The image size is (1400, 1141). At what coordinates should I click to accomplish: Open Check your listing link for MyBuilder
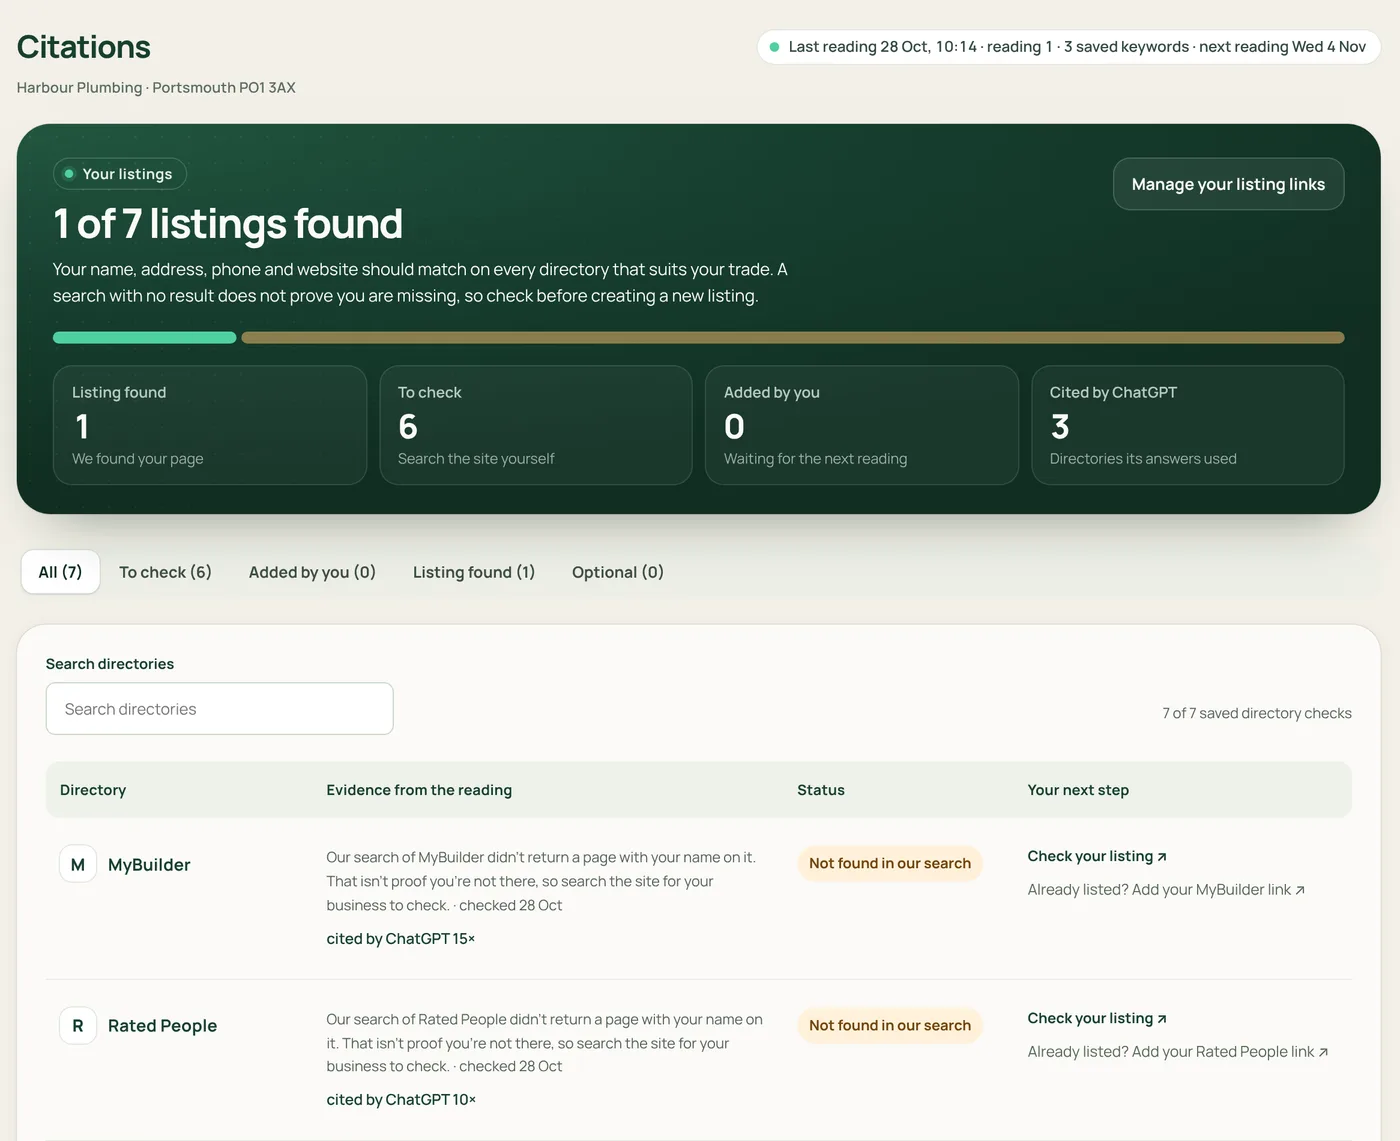(1097, 856)
